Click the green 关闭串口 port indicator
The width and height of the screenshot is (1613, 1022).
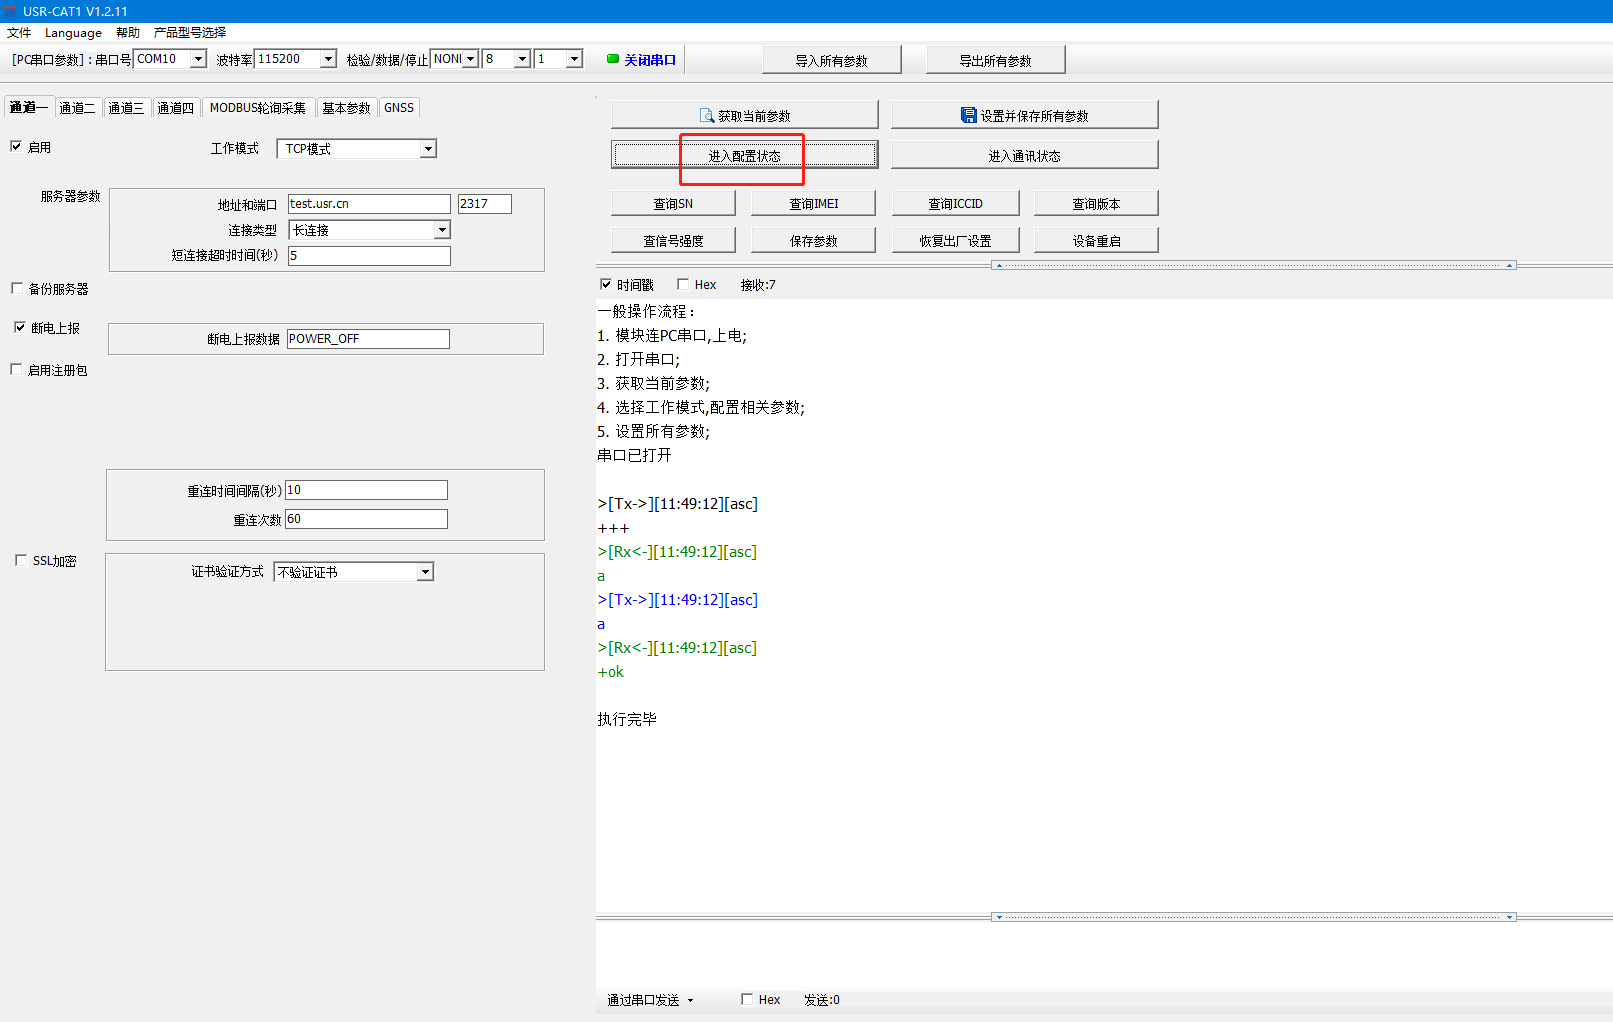(613, 60)
